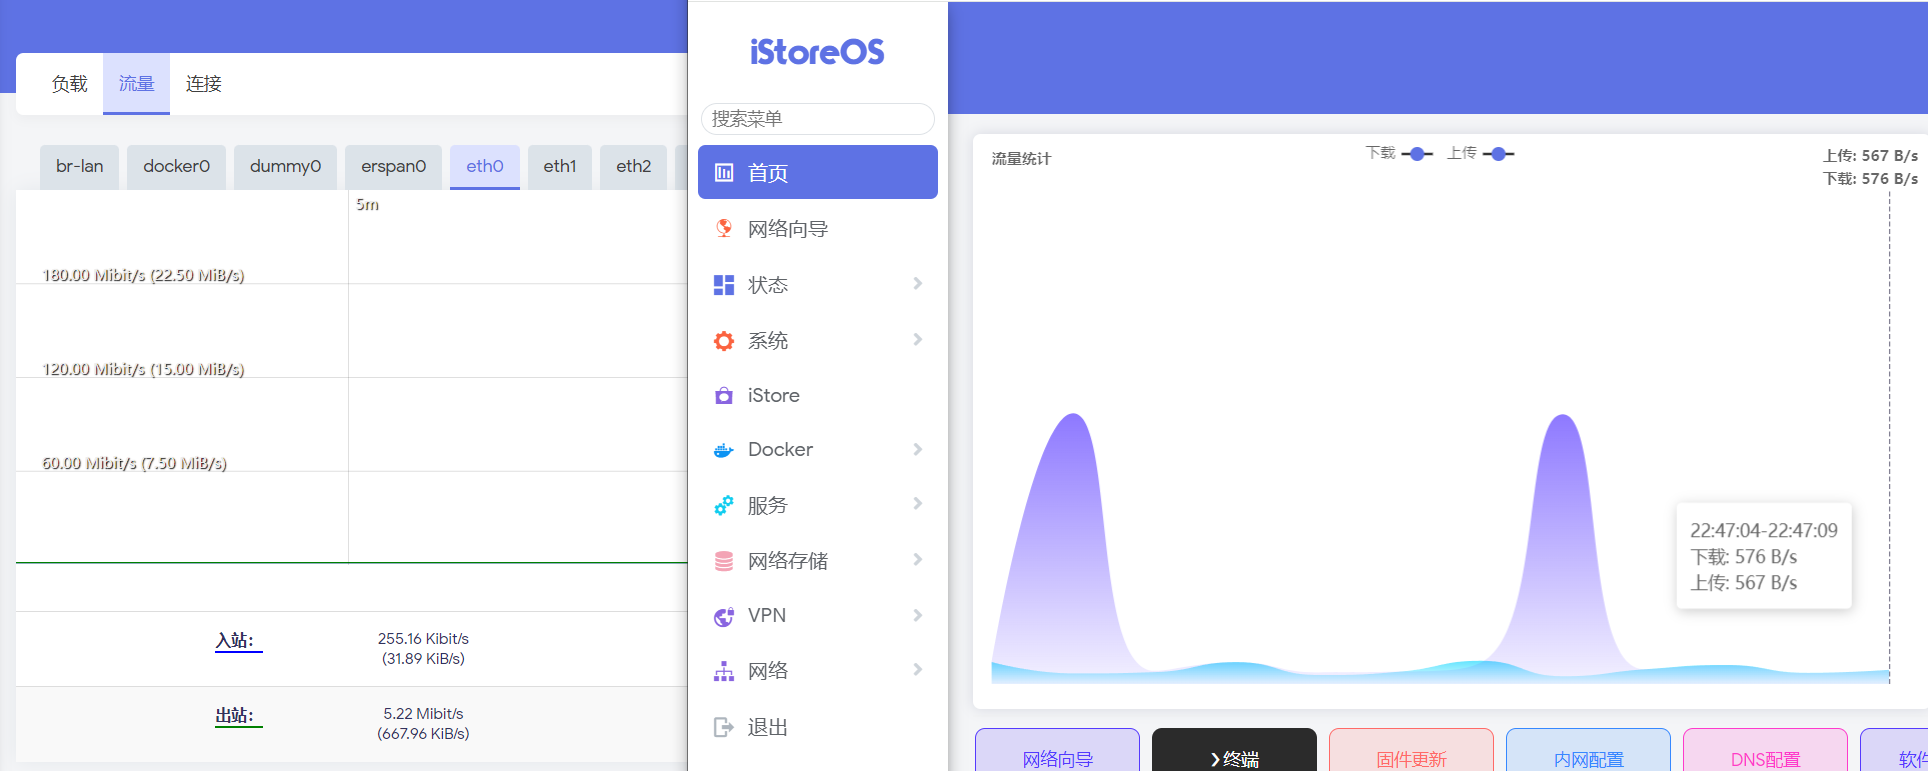Click the 网络存储 database icon
Viewport: 1928px width, 771px height.
point(724,561)
